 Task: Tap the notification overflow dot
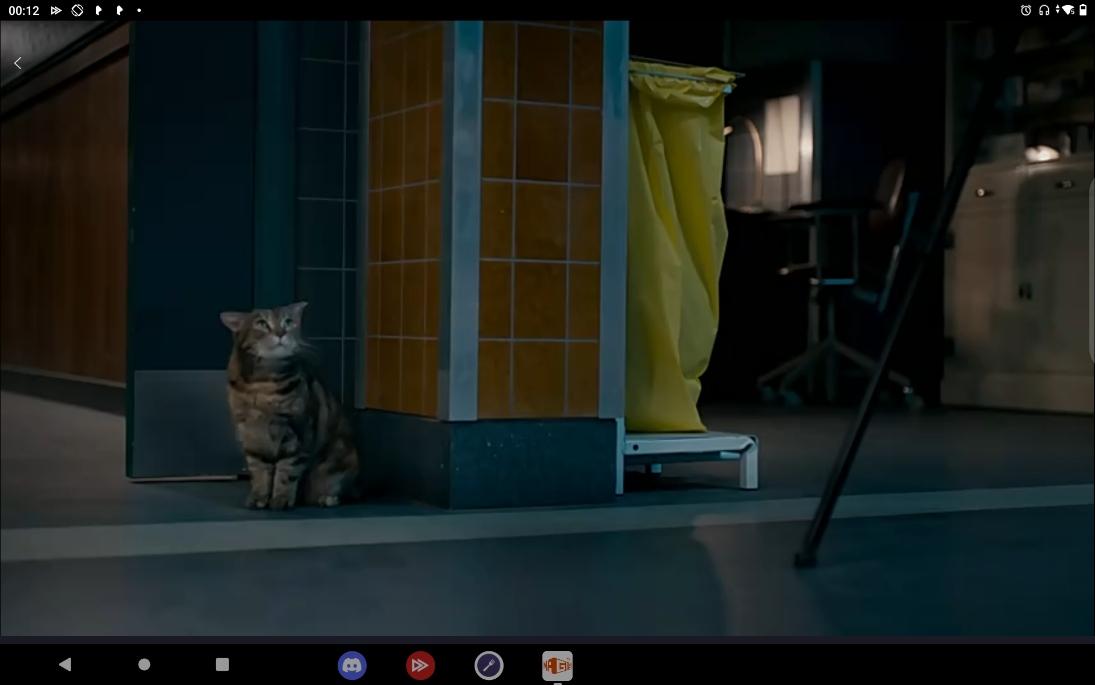point(139,10)
